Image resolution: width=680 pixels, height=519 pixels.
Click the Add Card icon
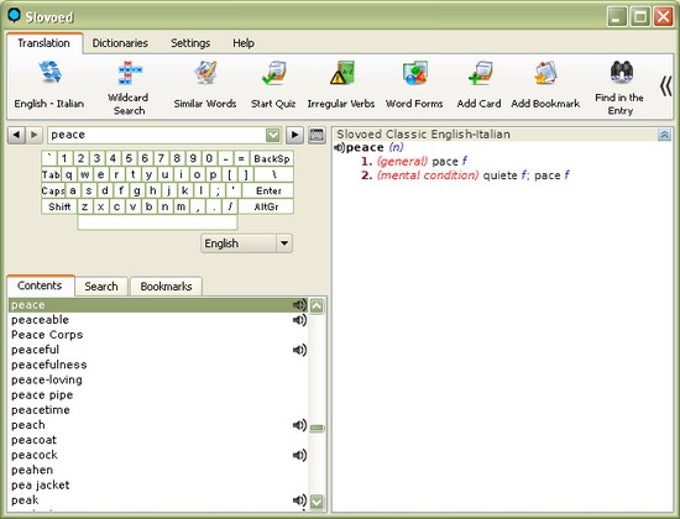click(480, 72)
